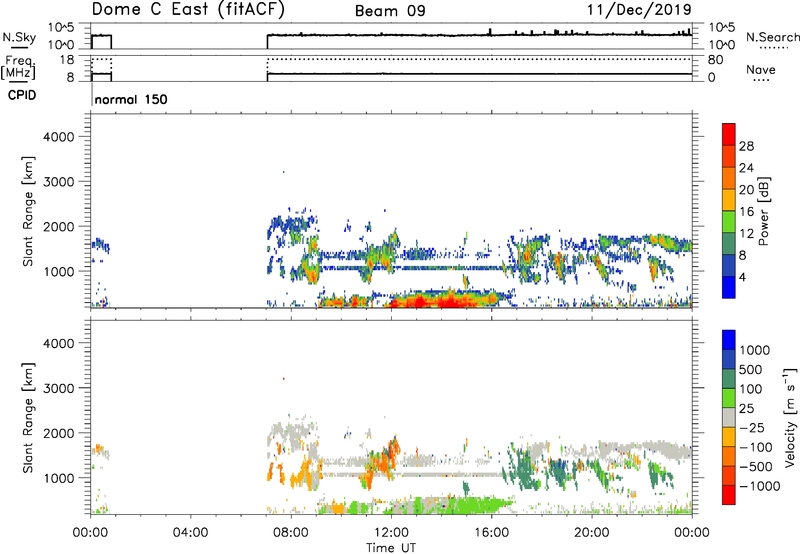Select red bottom segment of velocity colorbar
The width and height of the screenshot is (800, 554).
[x=729, y=495]
